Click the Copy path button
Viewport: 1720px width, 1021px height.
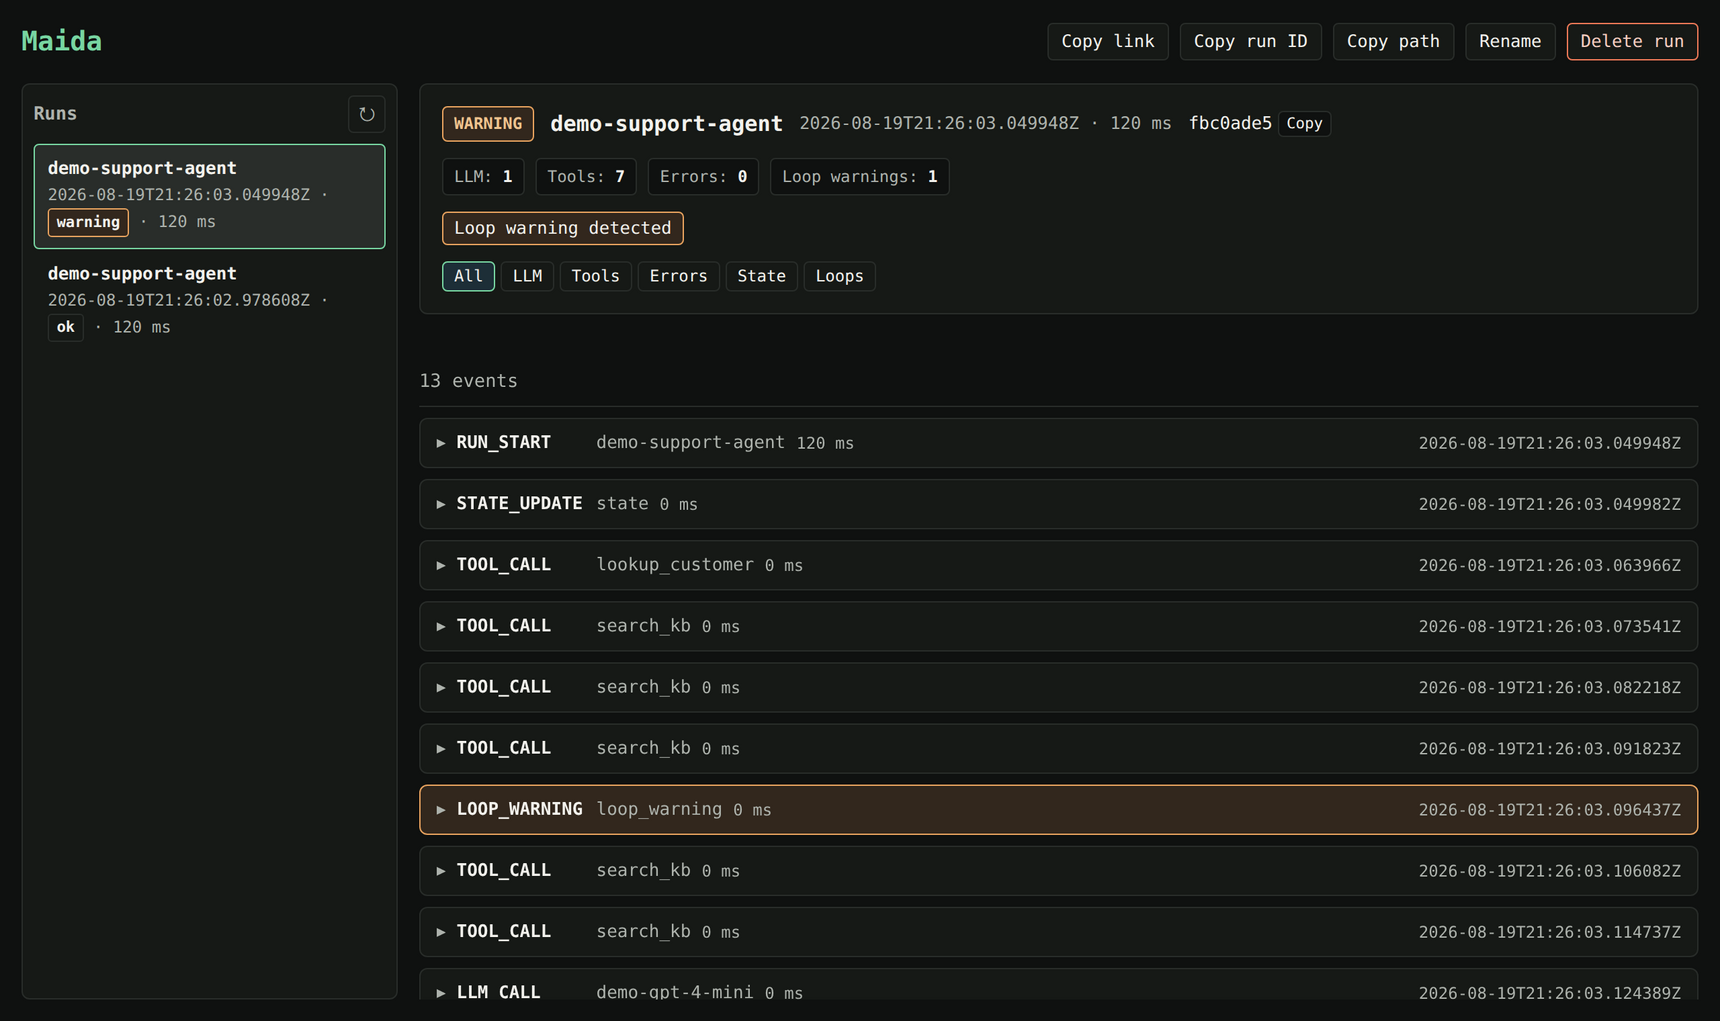tap(1392, 41)
